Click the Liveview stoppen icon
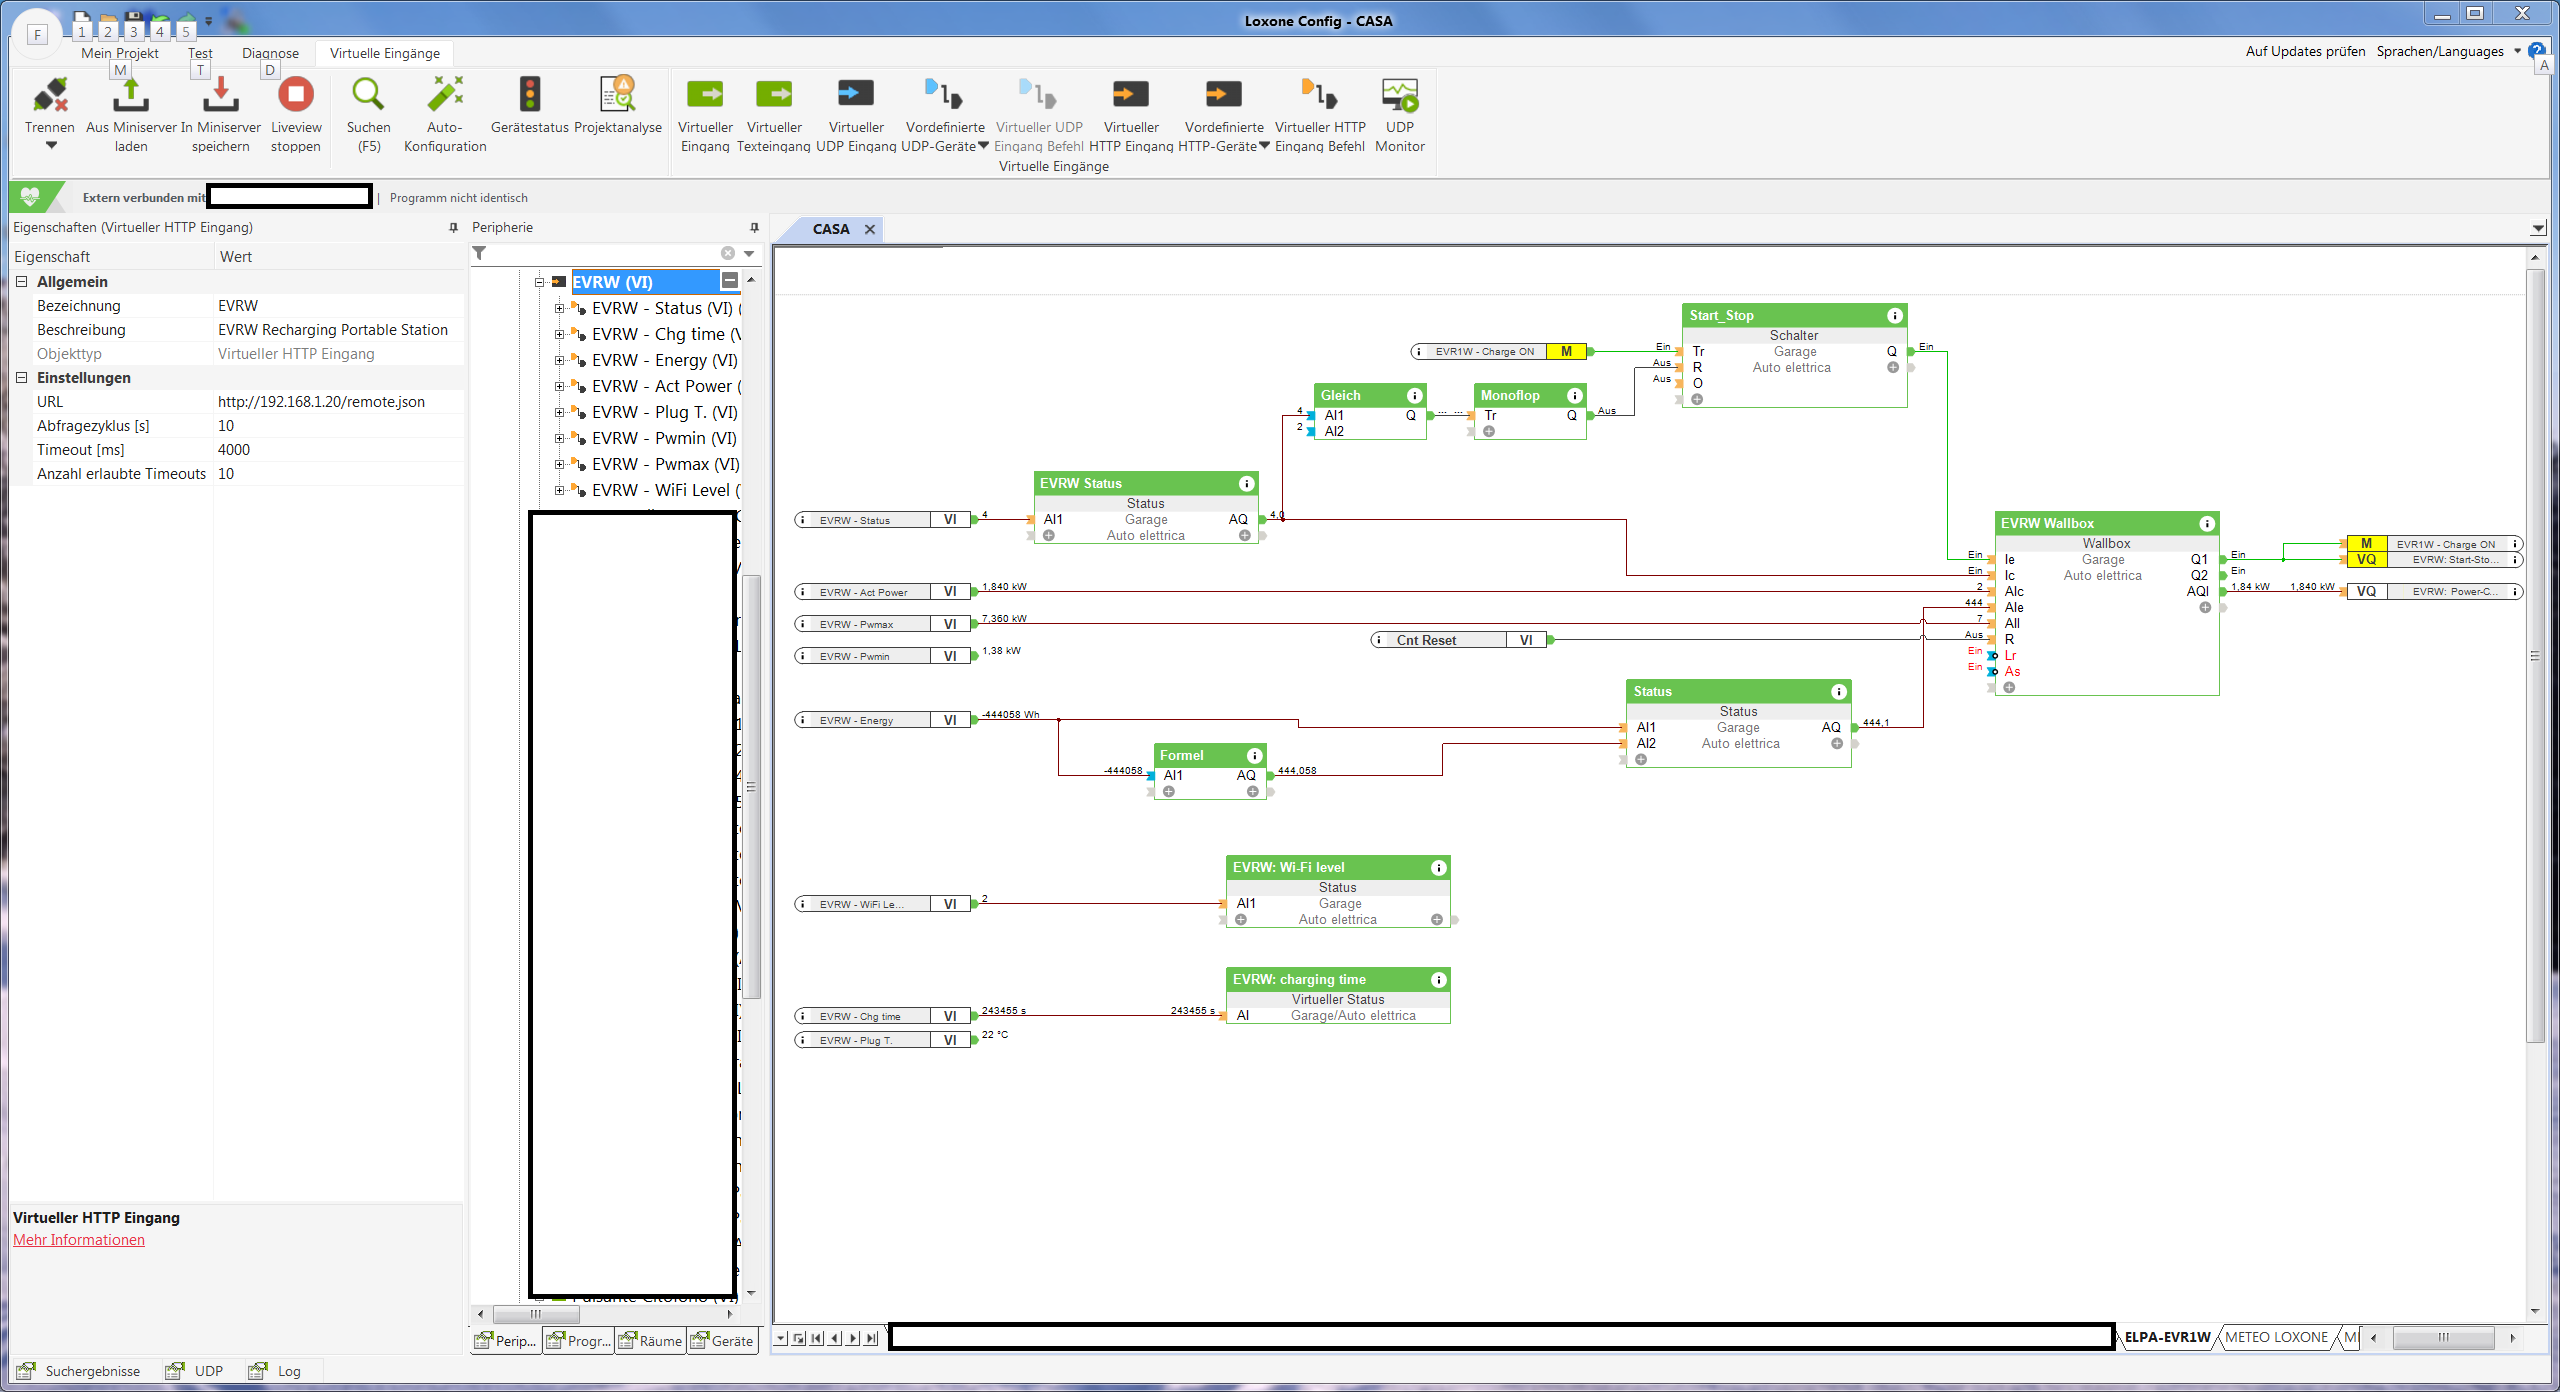 coord(295,95)
